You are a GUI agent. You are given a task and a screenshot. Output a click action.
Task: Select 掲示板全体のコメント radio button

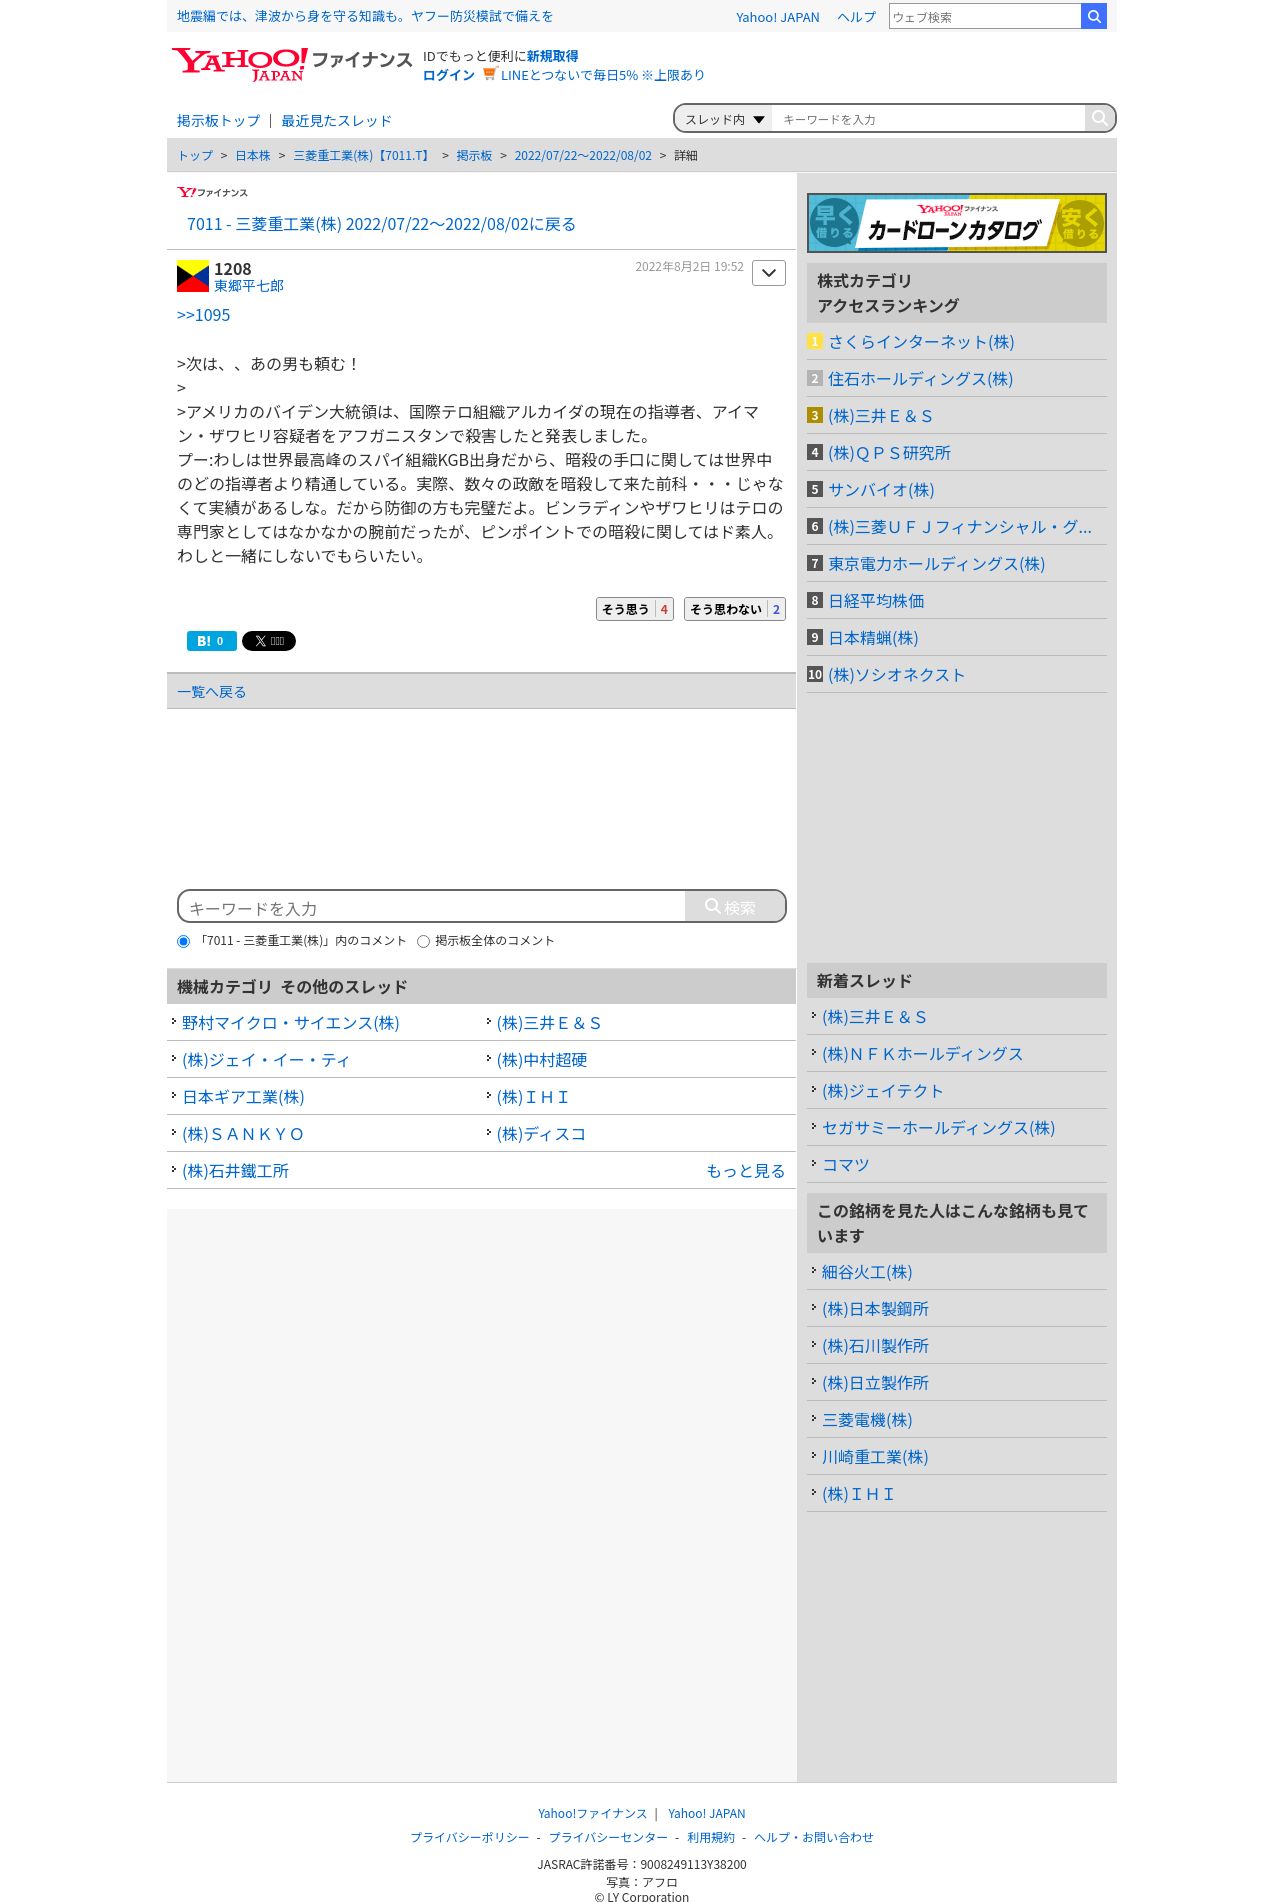(x=423, y=941)
